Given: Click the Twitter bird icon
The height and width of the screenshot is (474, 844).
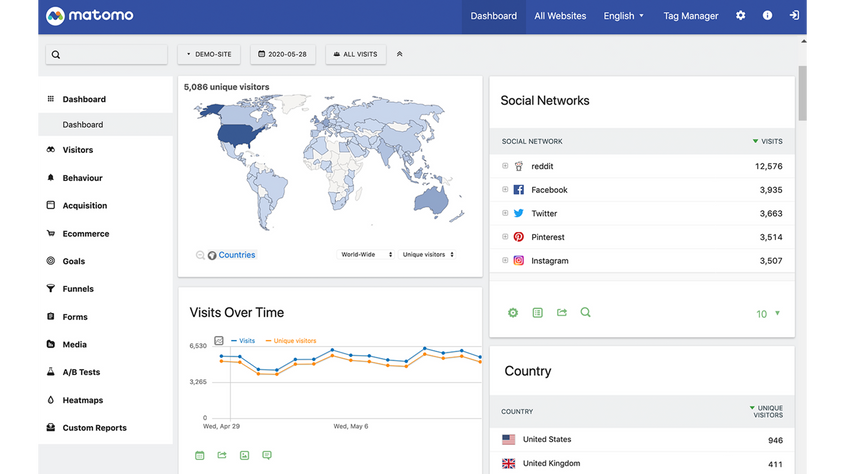Looking at the screenshot, I should (x=518, y=214).
